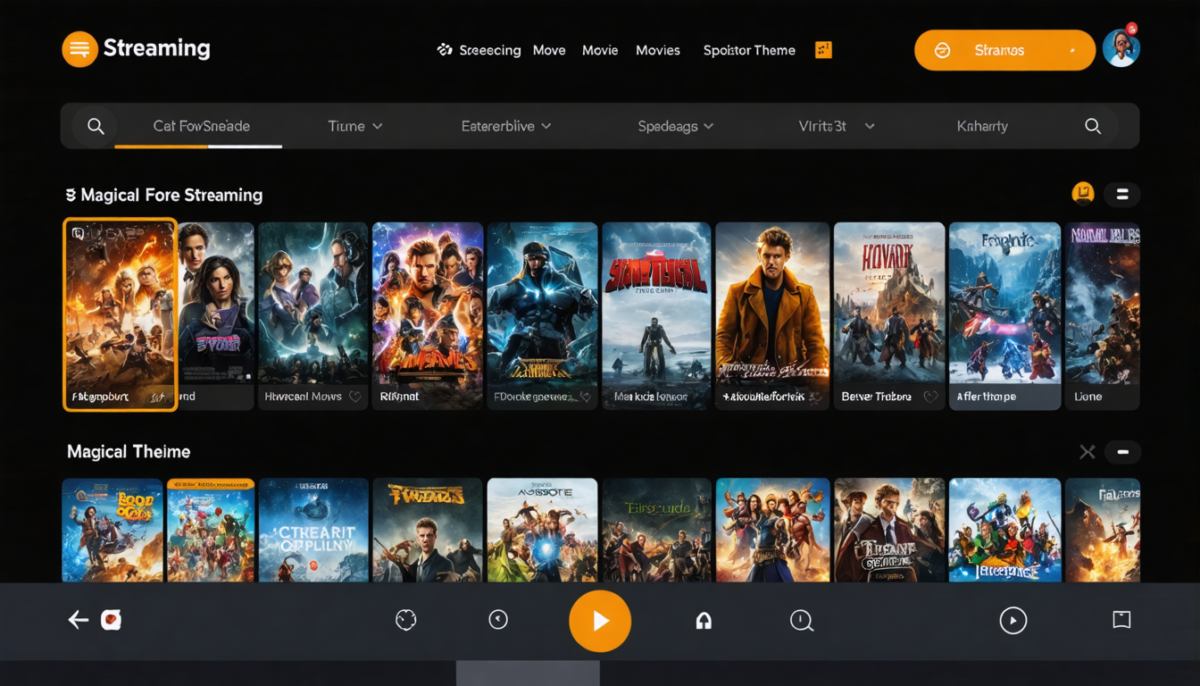
Task: Click the bookmark icon in bottom bar
Action: (x=1121, y=620)
